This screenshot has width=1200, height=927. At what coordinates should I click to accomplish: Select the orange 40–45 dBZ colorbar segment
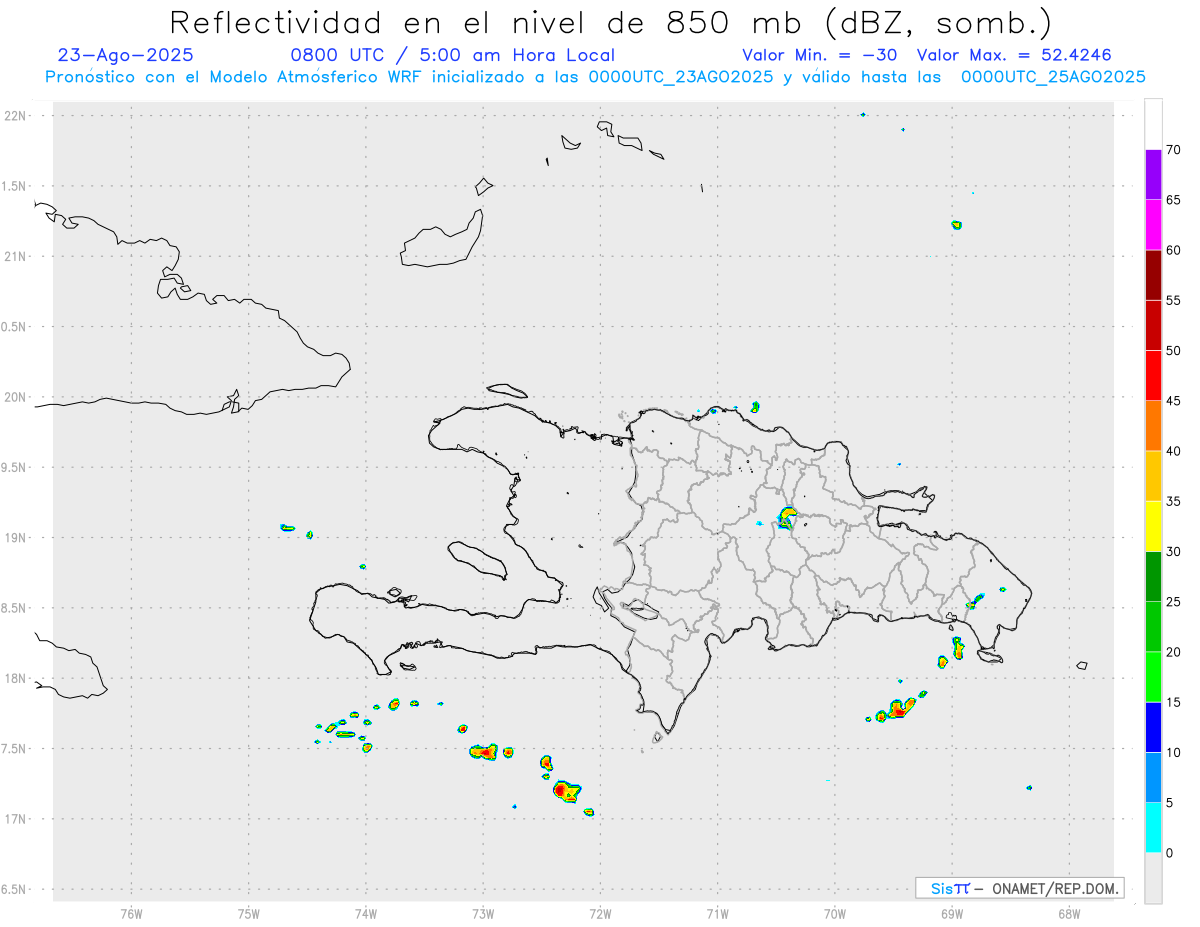[x=1153, y=426]
